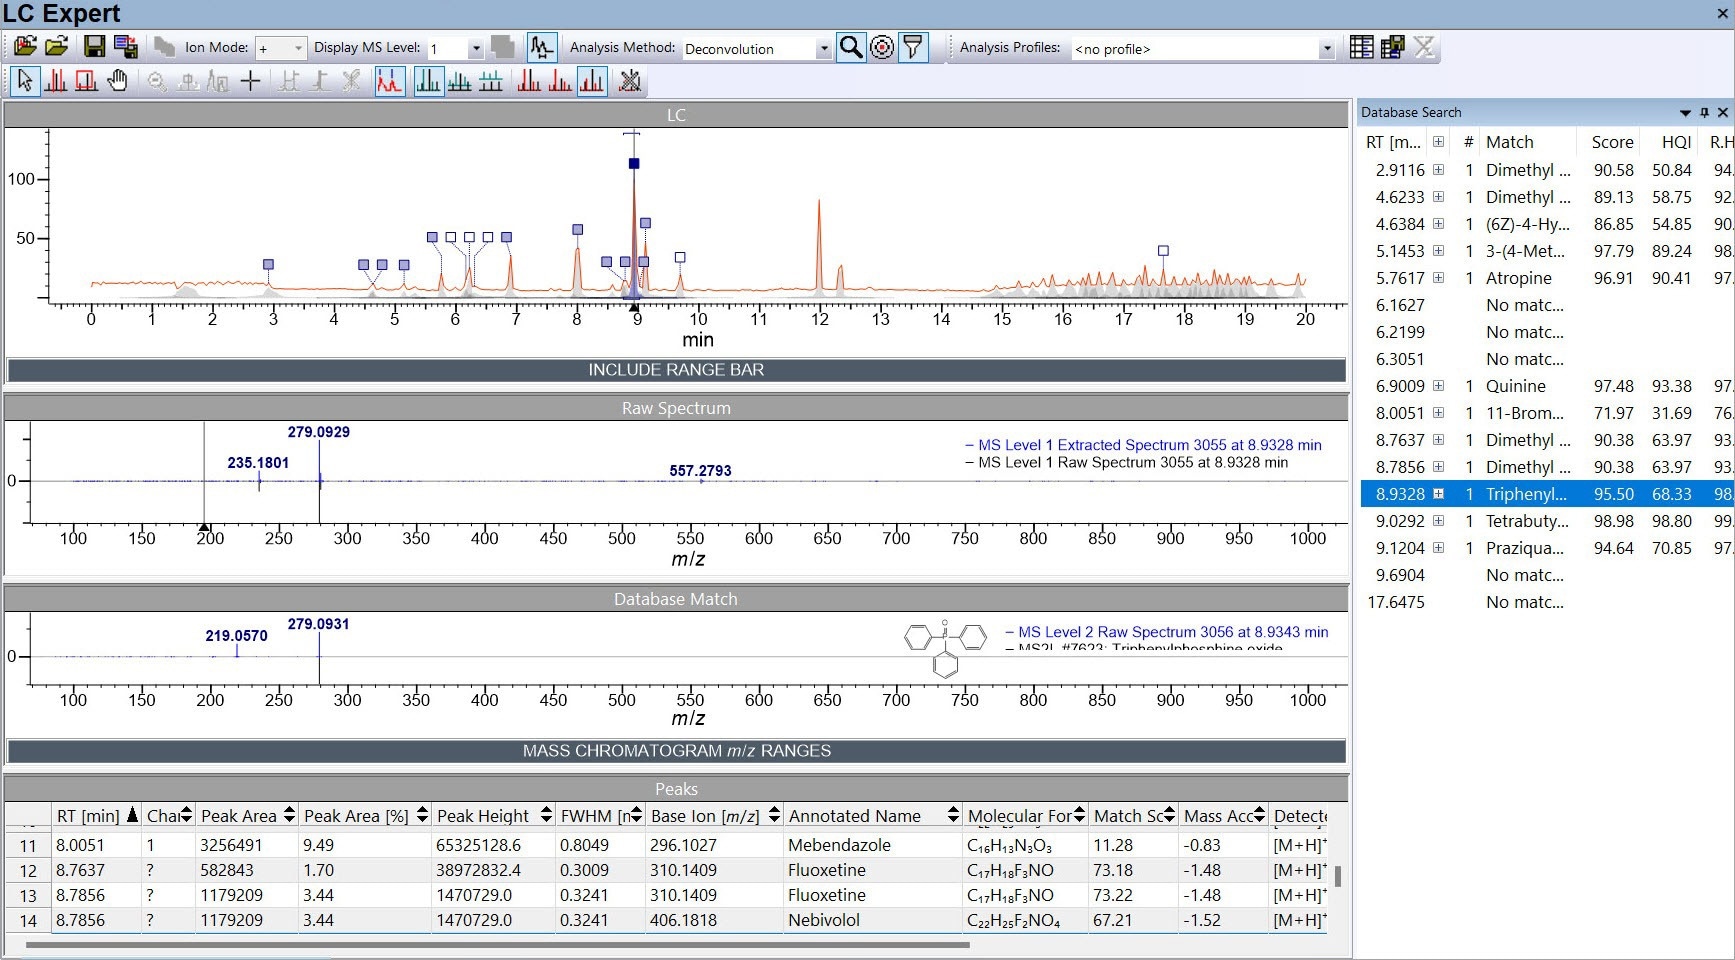Image resolution: width=1735 pixels, height=960 pixels.
Task: Open an existing data file
Action: coord(25,45)
